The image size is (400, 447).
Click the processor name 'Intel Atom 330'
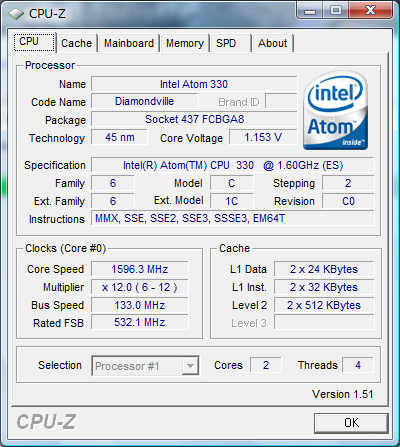194,84
